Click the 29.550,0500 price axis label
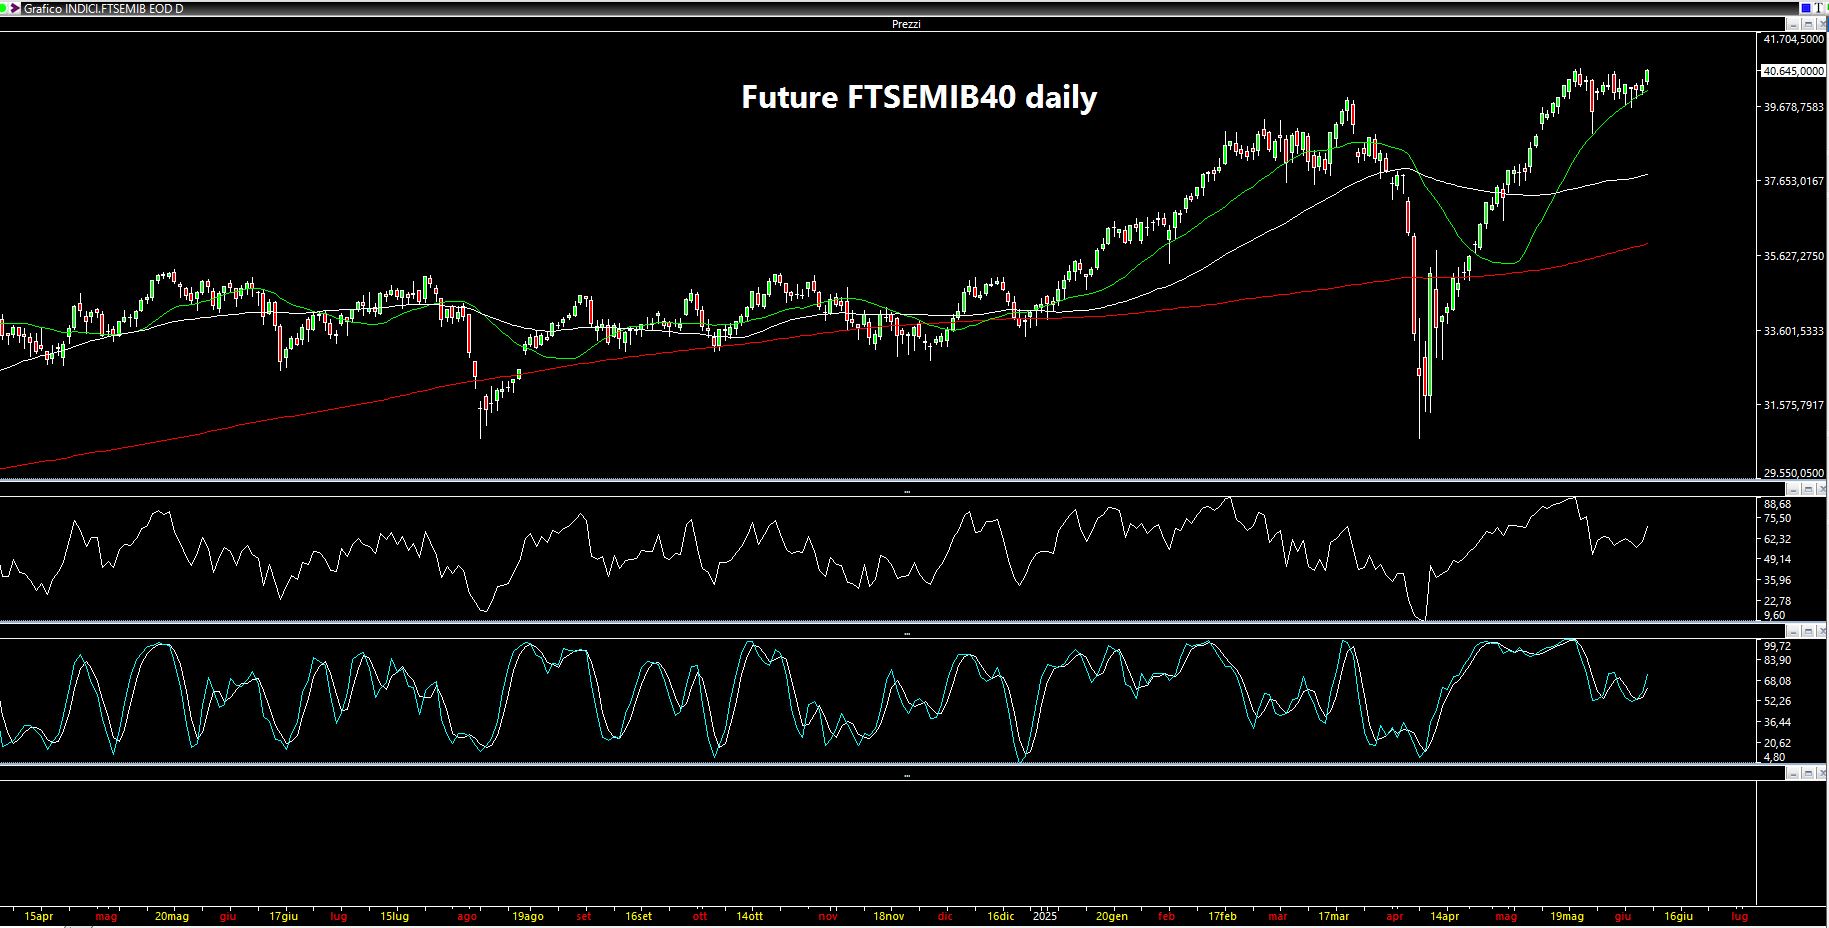Screen dimensions: 1829x928 click(x=1794, y=473)
